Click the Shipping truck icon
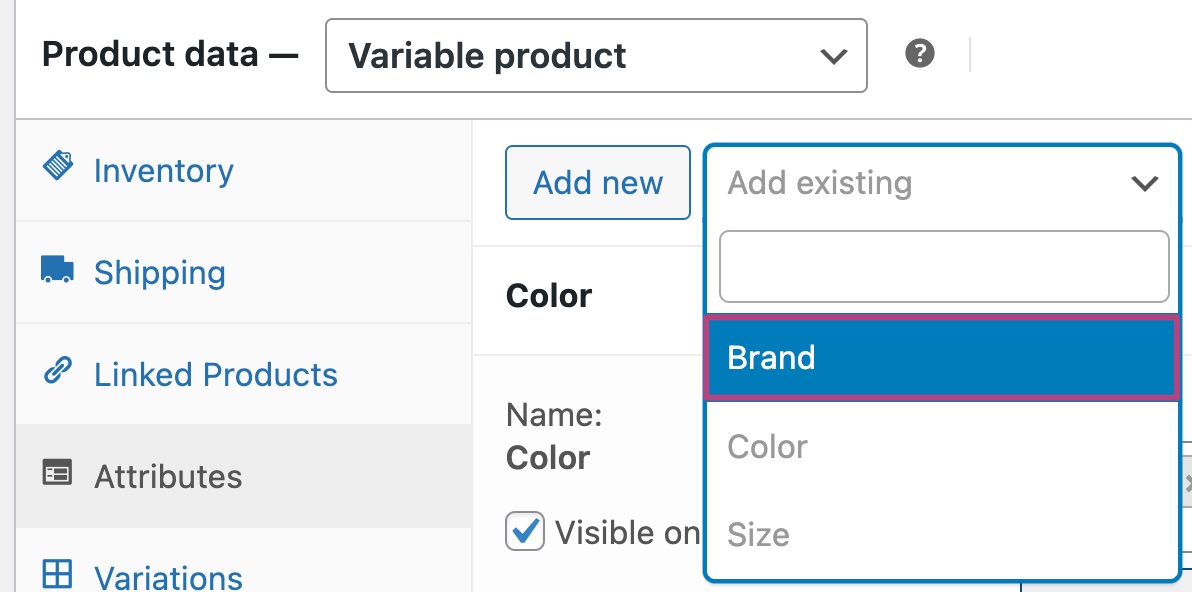The image size is (1192, 592). [x=58, y=270]
